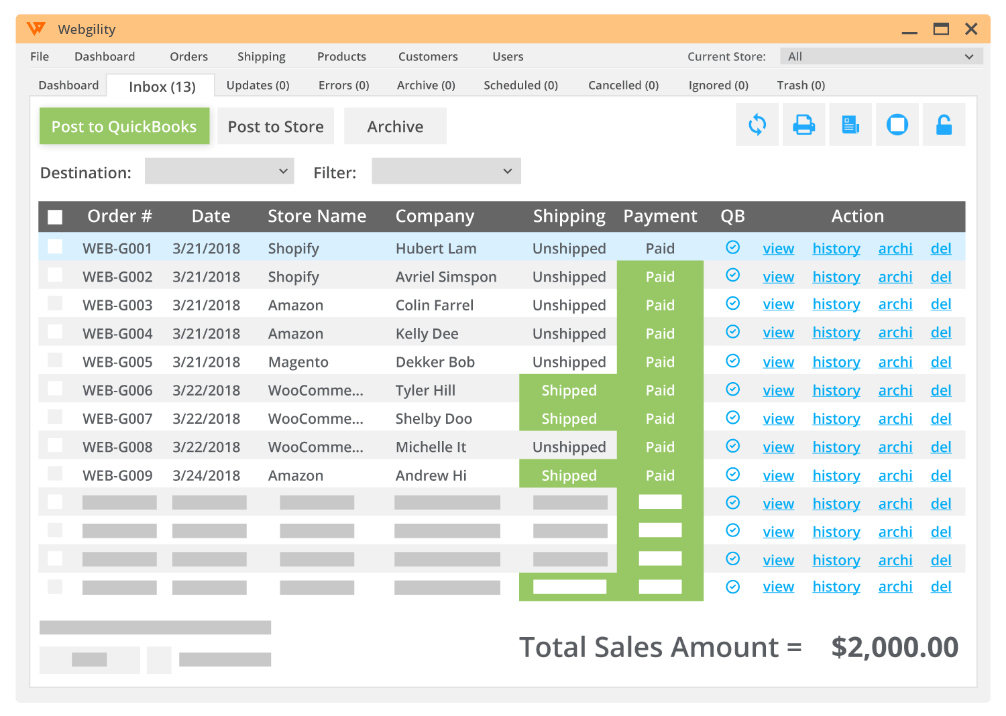Screen dimensions: 1006x716
Task: Check the box for order WEB-G004
Action: (x=55, y=332)
